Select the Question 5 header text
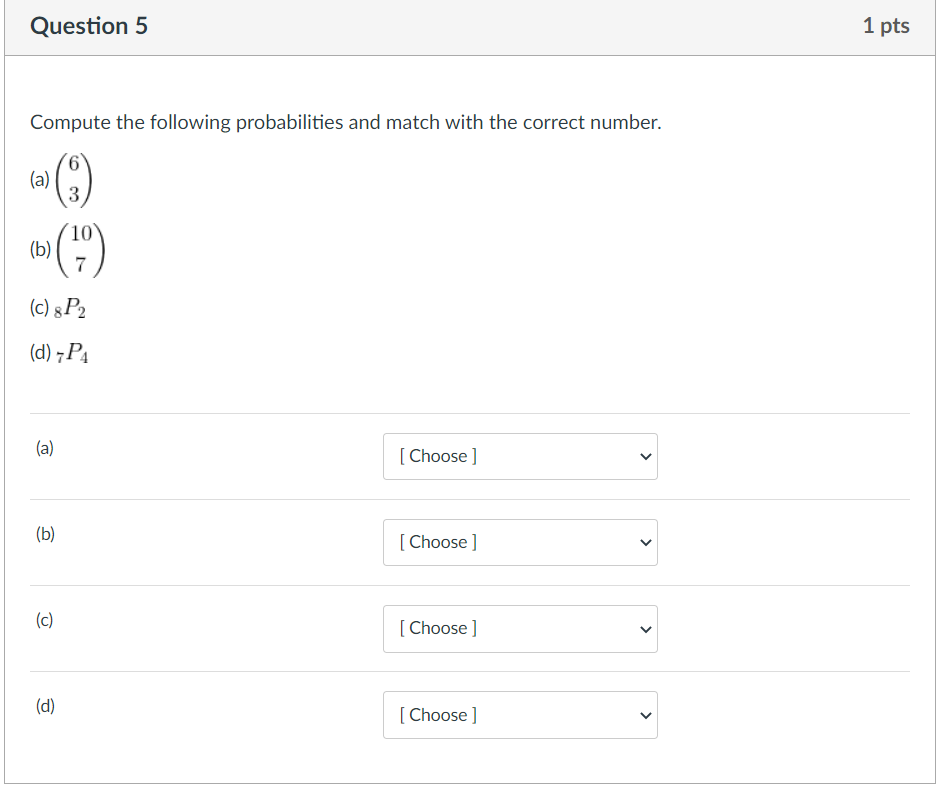The height and width of the screenshot is (790, 938). pyautogui.click(x=89, y=26)
